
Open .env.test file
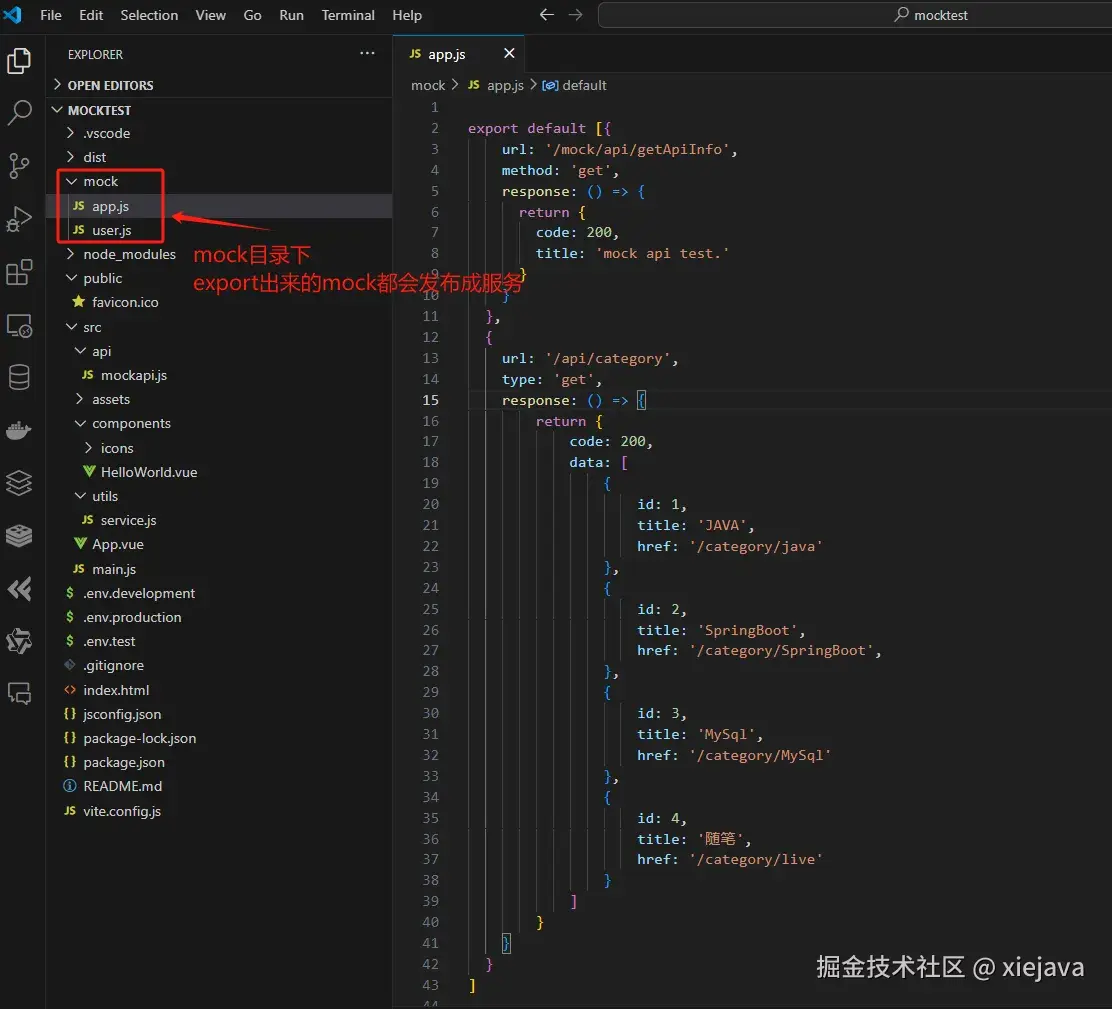click(x=219, y=641)
